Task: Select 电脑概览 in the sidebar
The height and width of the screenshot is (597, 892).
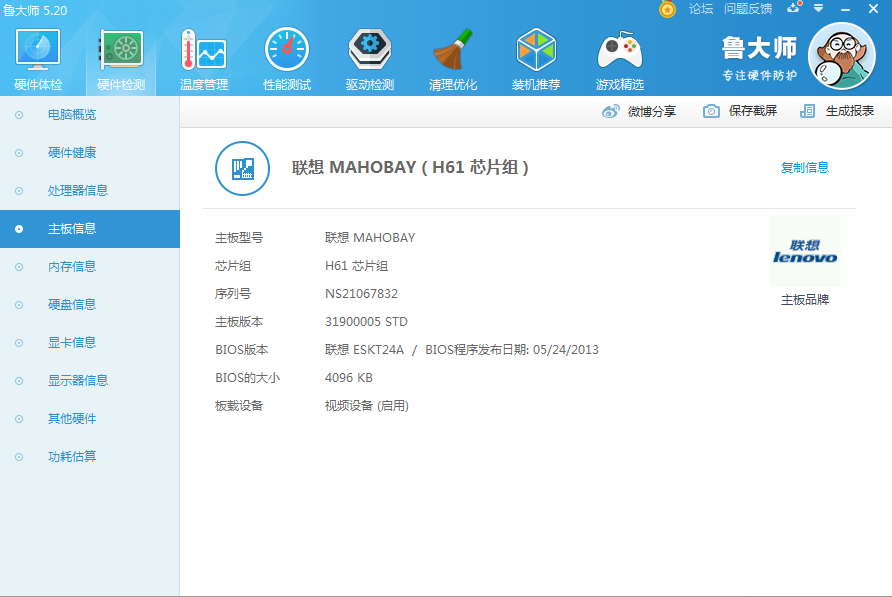Action: click(89, 115)
